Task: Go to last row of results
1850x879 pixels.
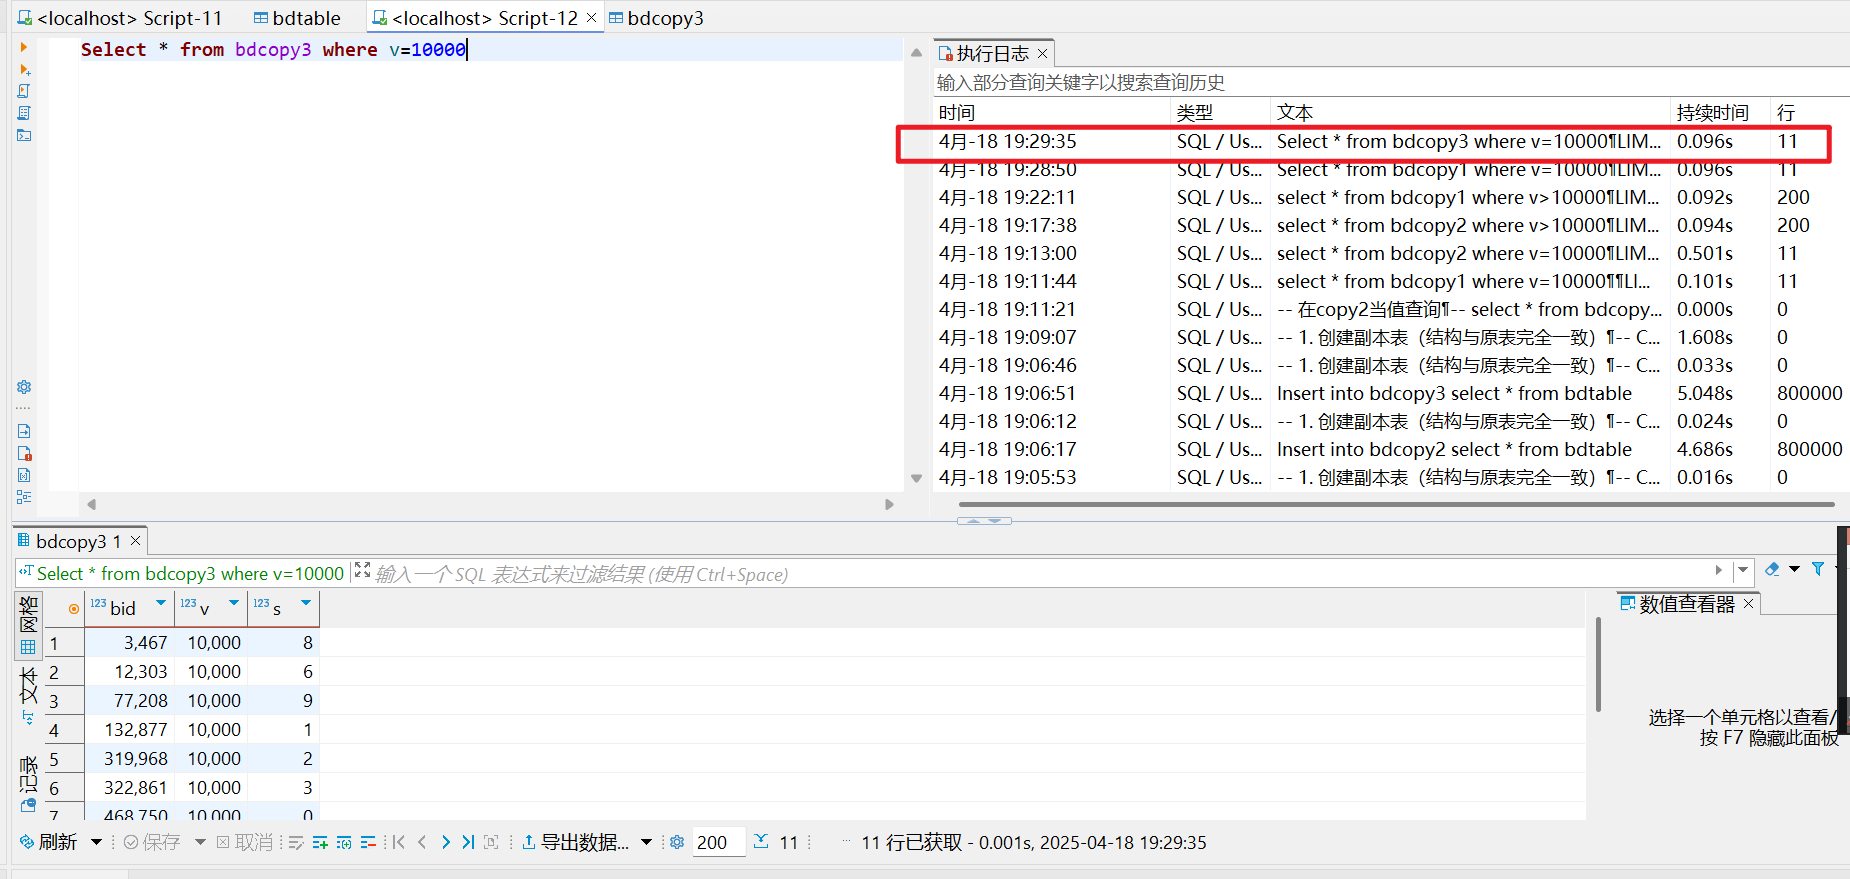Action: [468, 843]
